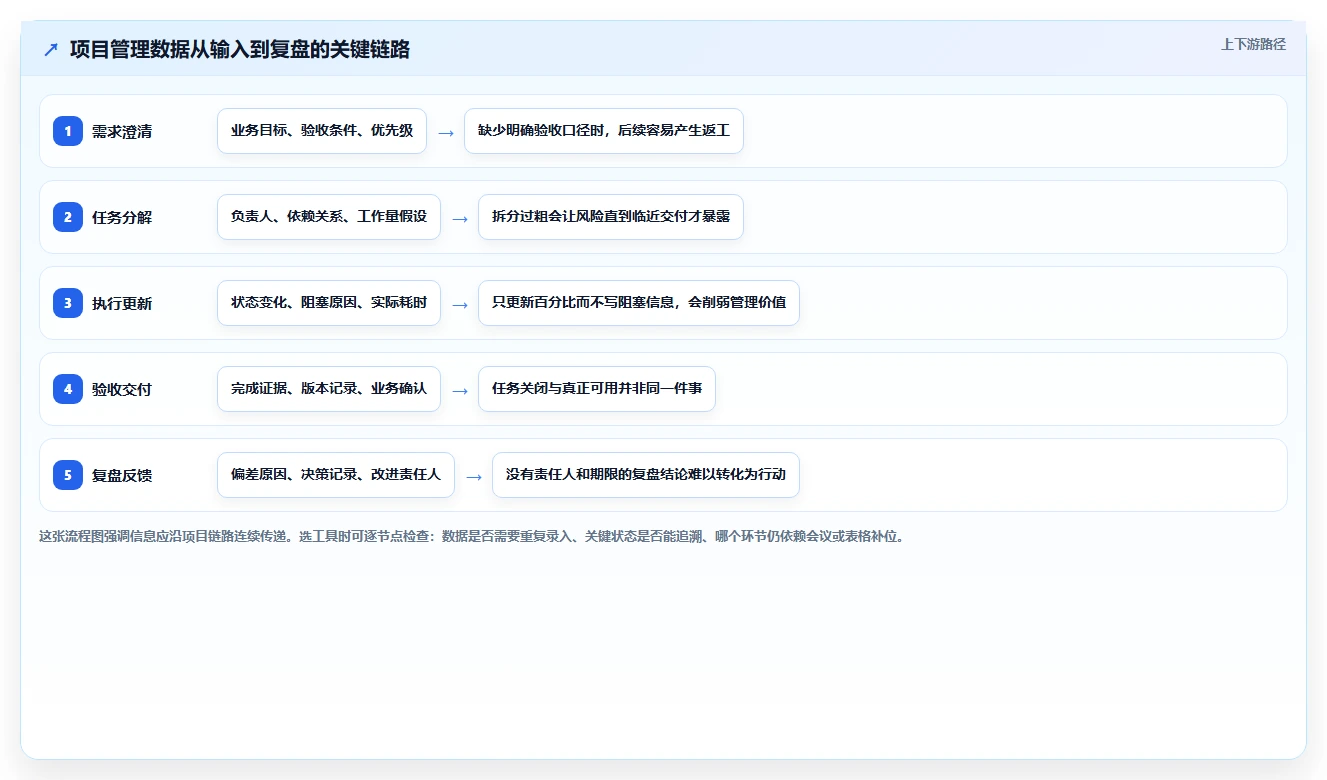The height and width of the screenshot is (780, 1327).
Task: Click the 任务关闭与真正可用并非同一件事 box
Action: tap(597, 389)
